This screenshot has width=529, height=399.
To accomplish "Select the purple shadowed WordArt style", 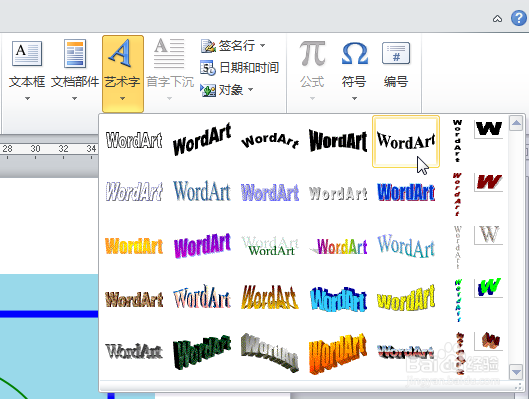I will pos(270,192).
